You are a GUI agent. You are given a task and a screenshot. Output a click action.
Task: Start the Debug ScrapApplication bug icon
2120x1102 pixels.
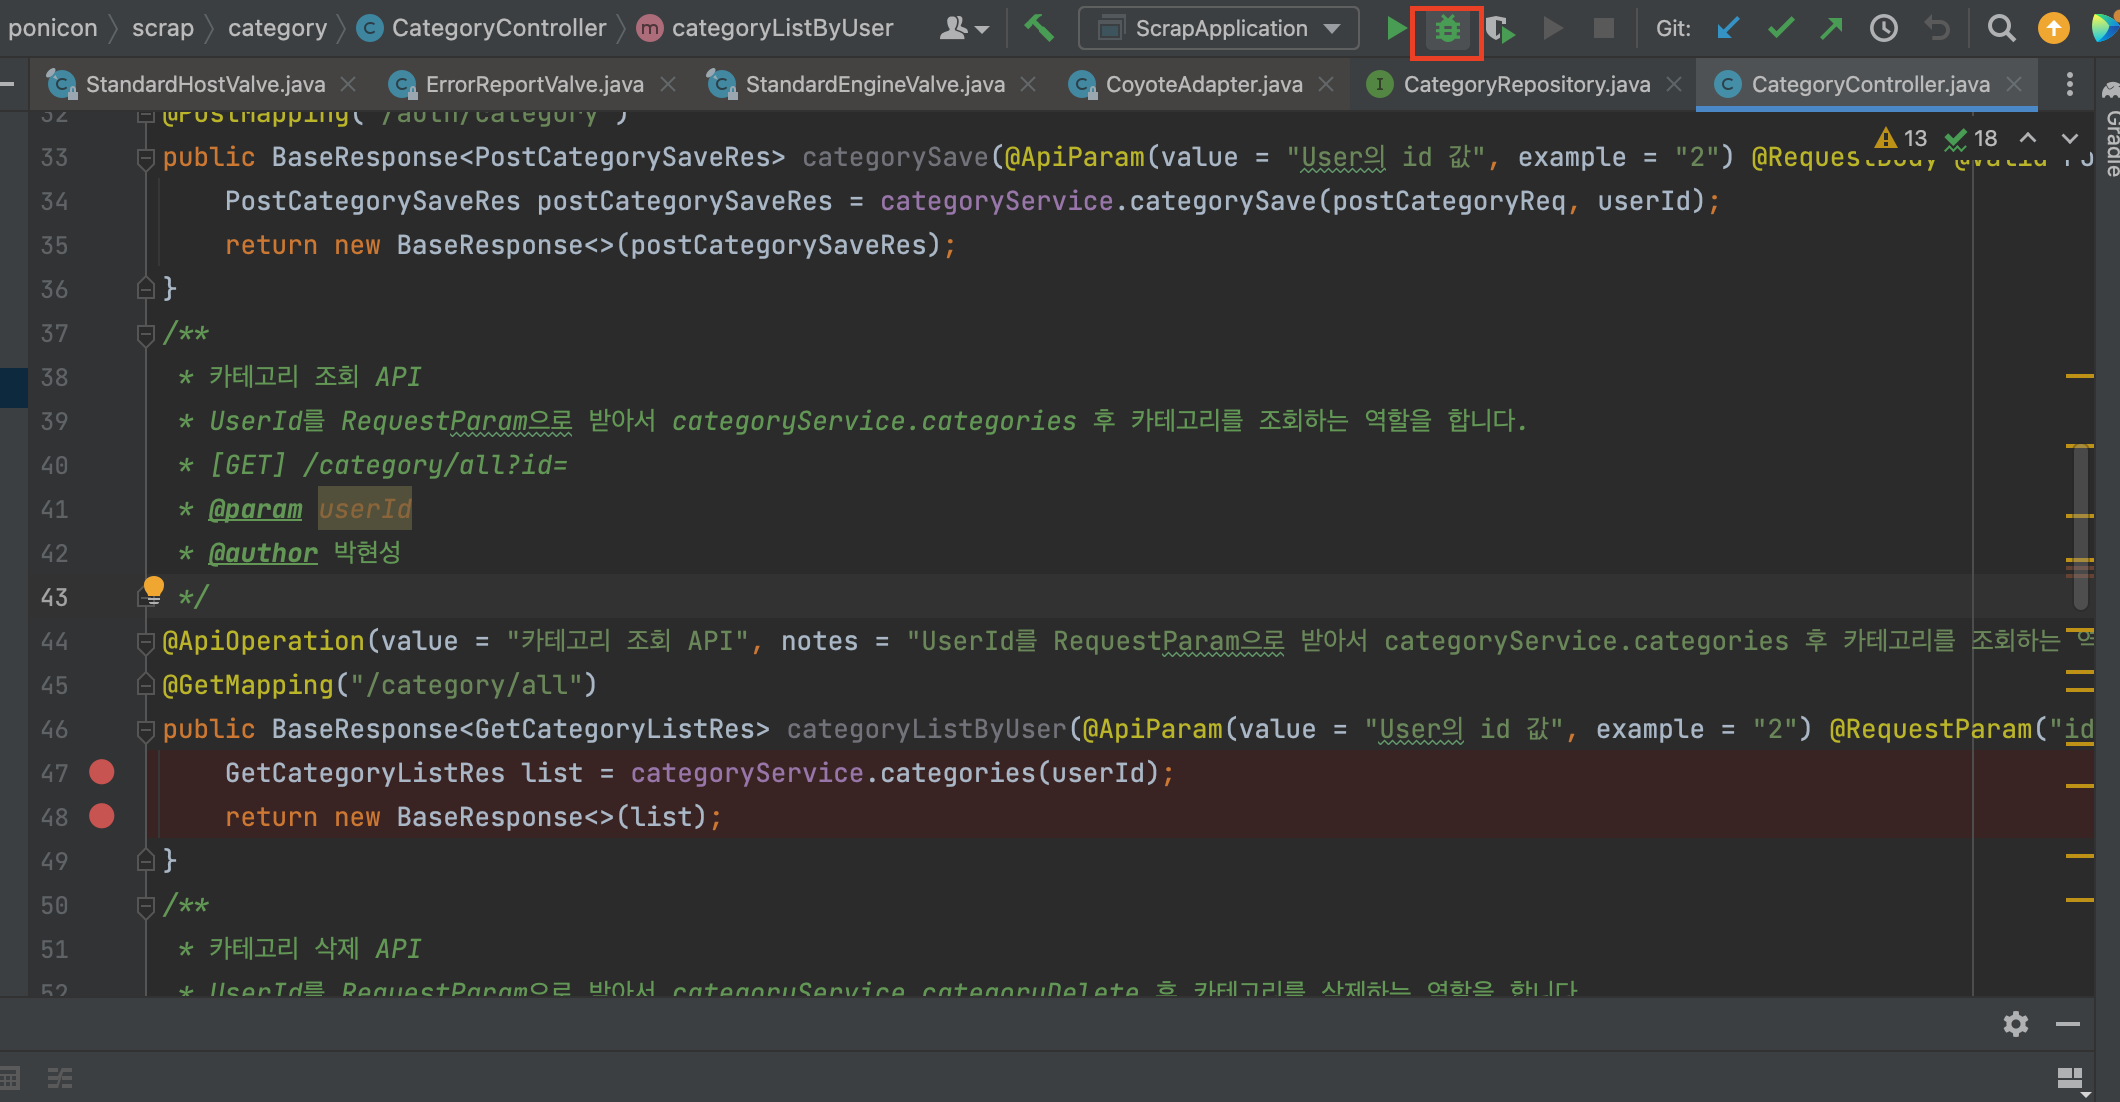tap(1447, 29)
